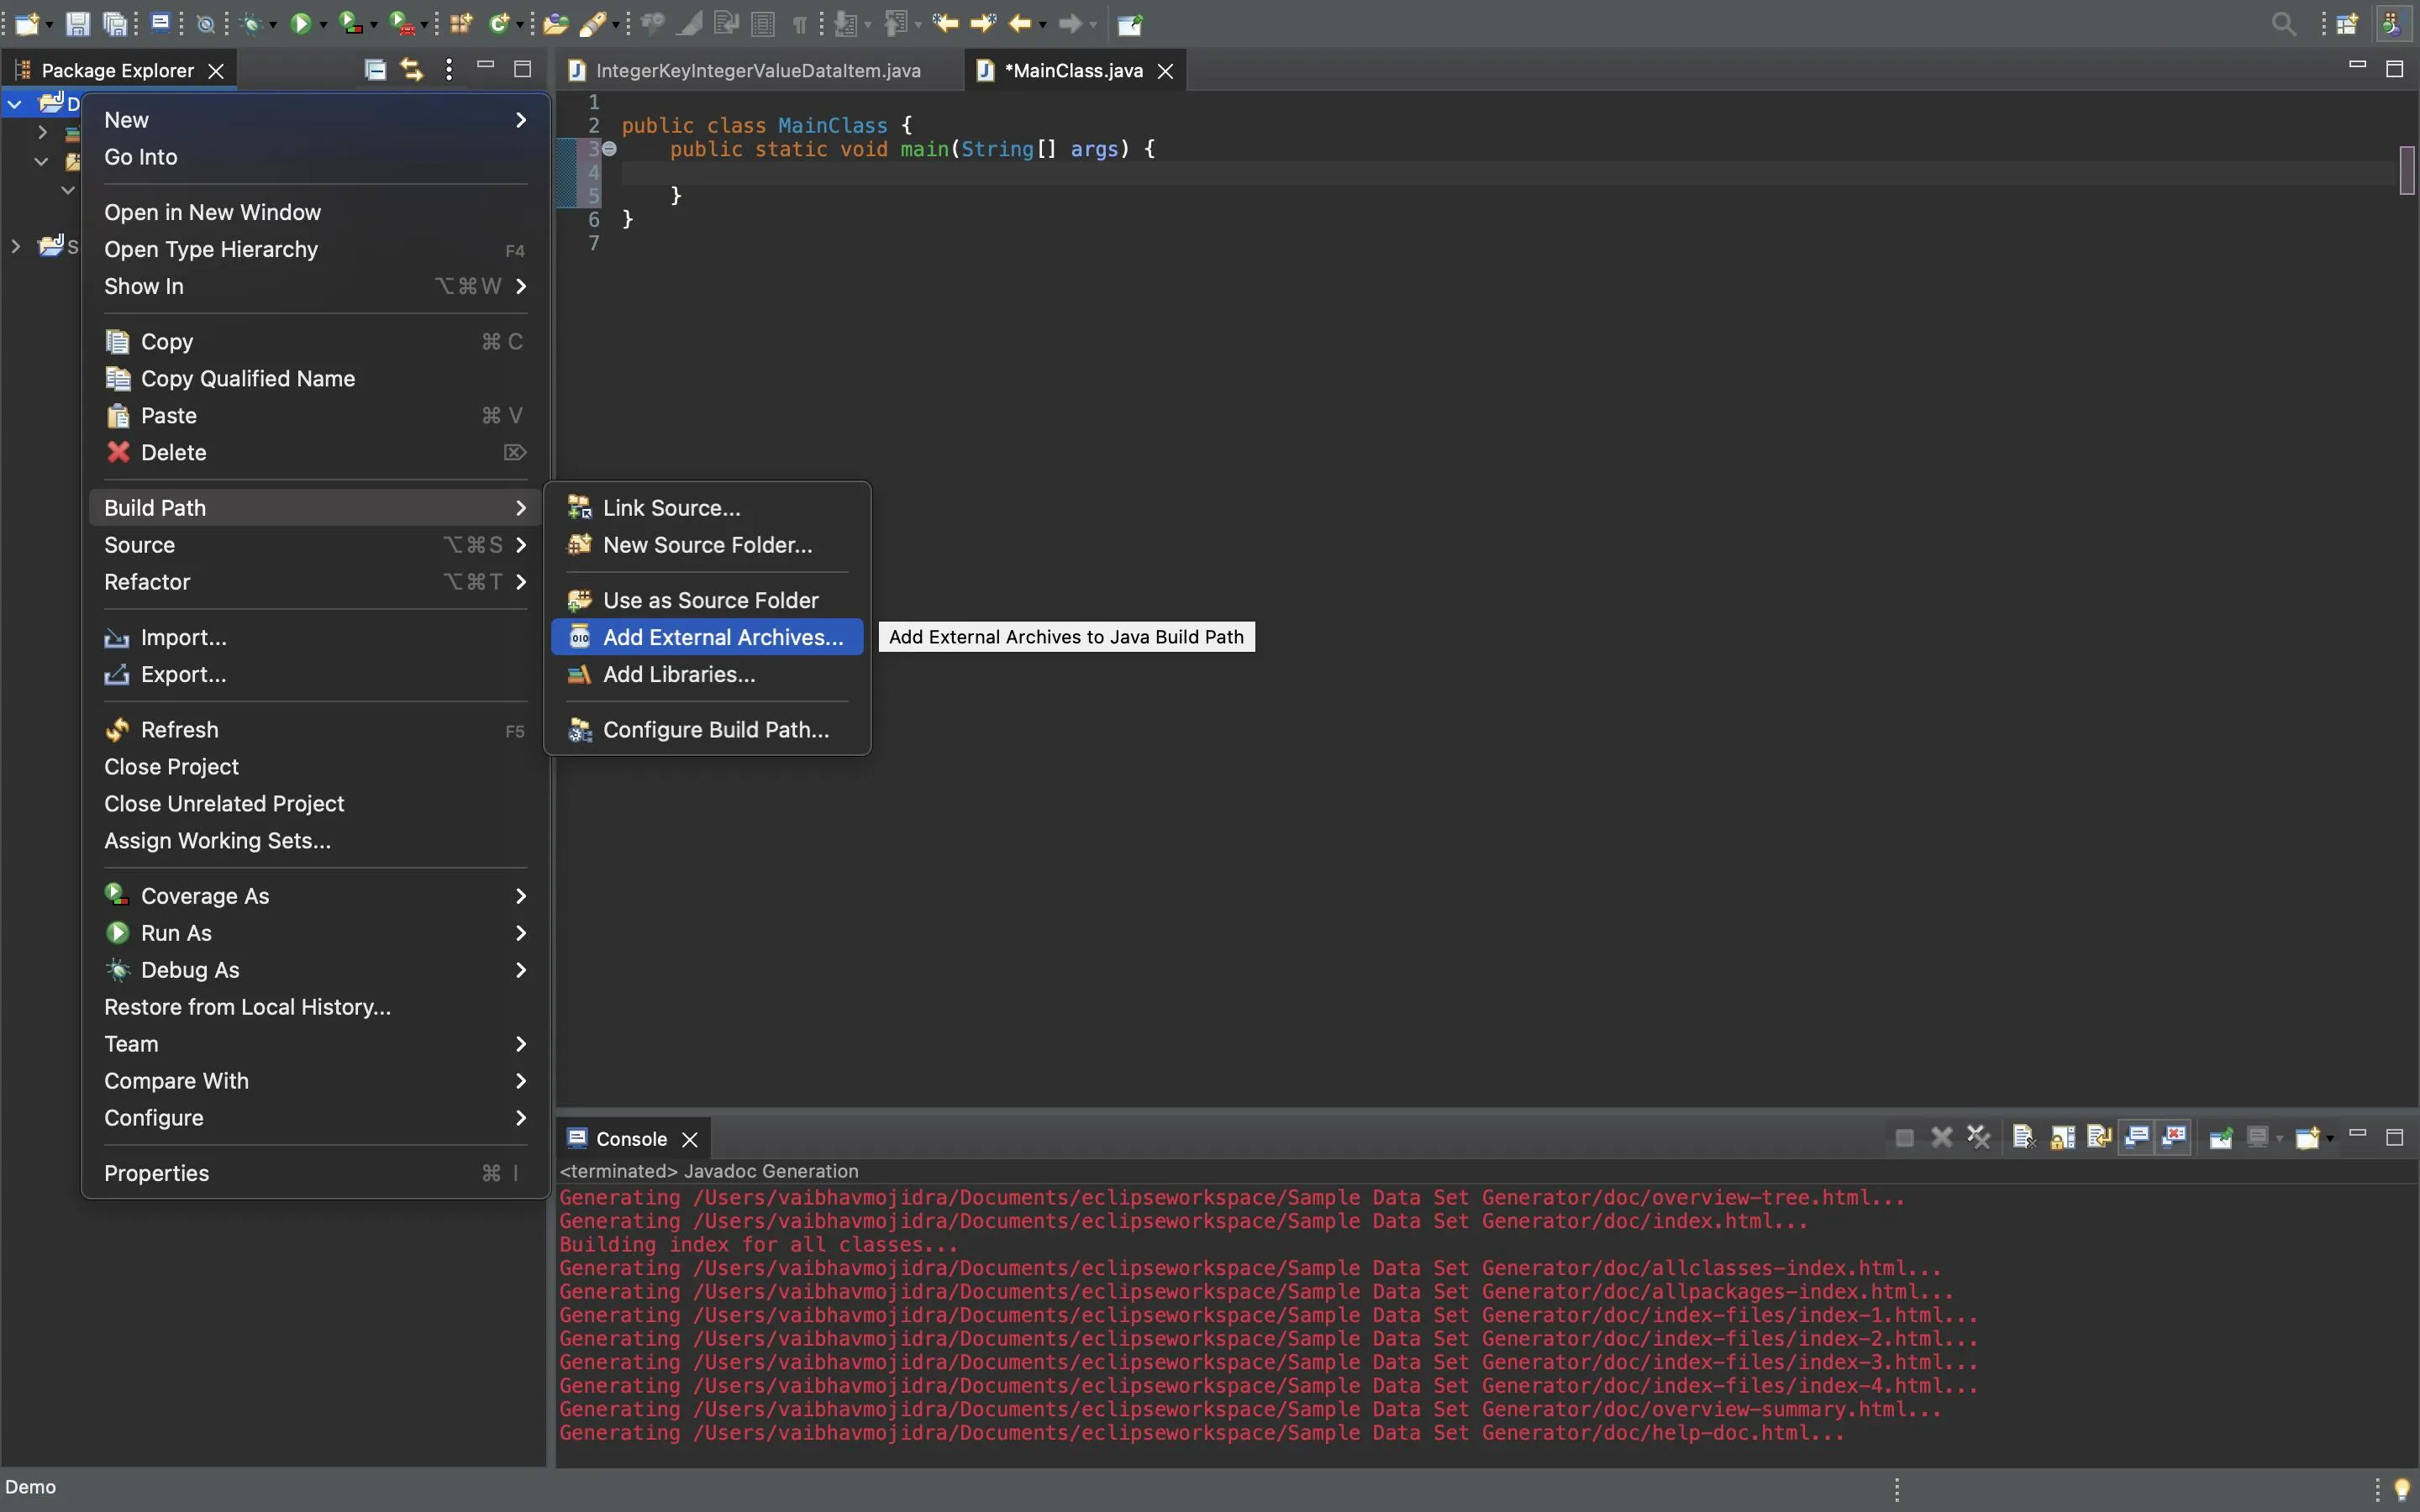Toggle Word Wrap in Console toolbar
This screenshot has height=1512, width=2420.
point(2099,1137)
